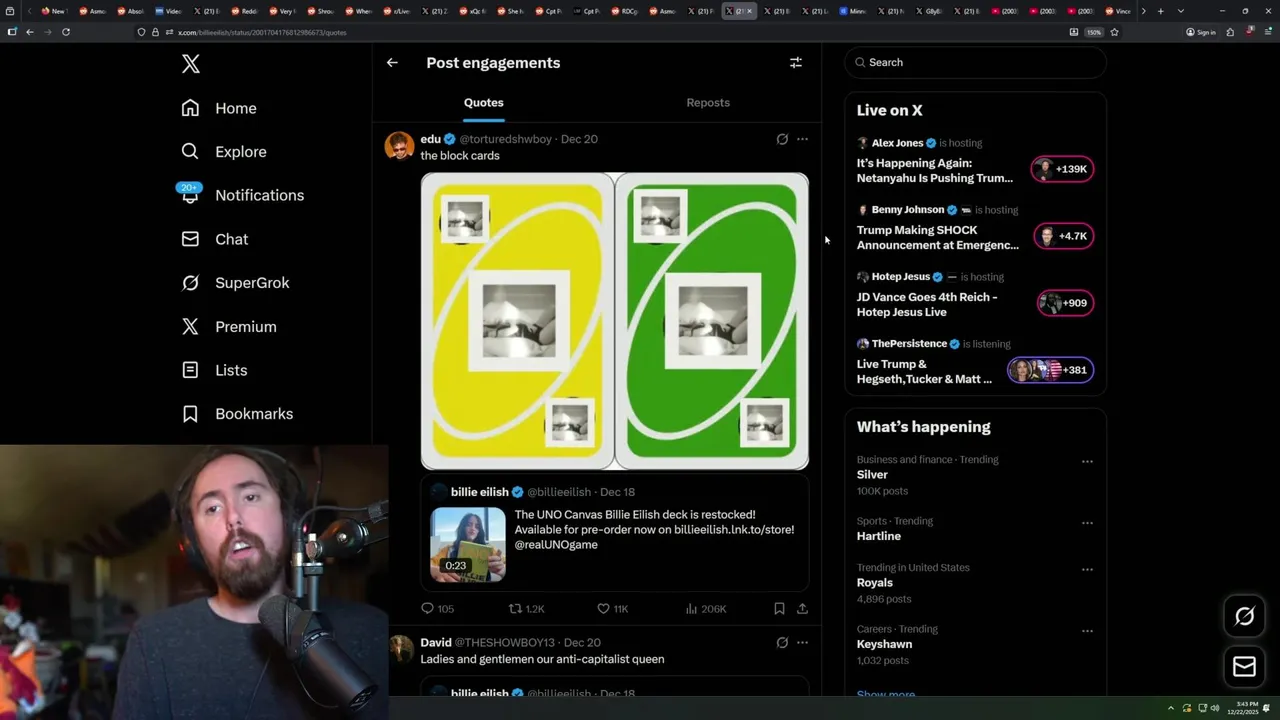1280x720 pixels.
Task: Bookmark edu's post
Action: (x=779, y=608)
